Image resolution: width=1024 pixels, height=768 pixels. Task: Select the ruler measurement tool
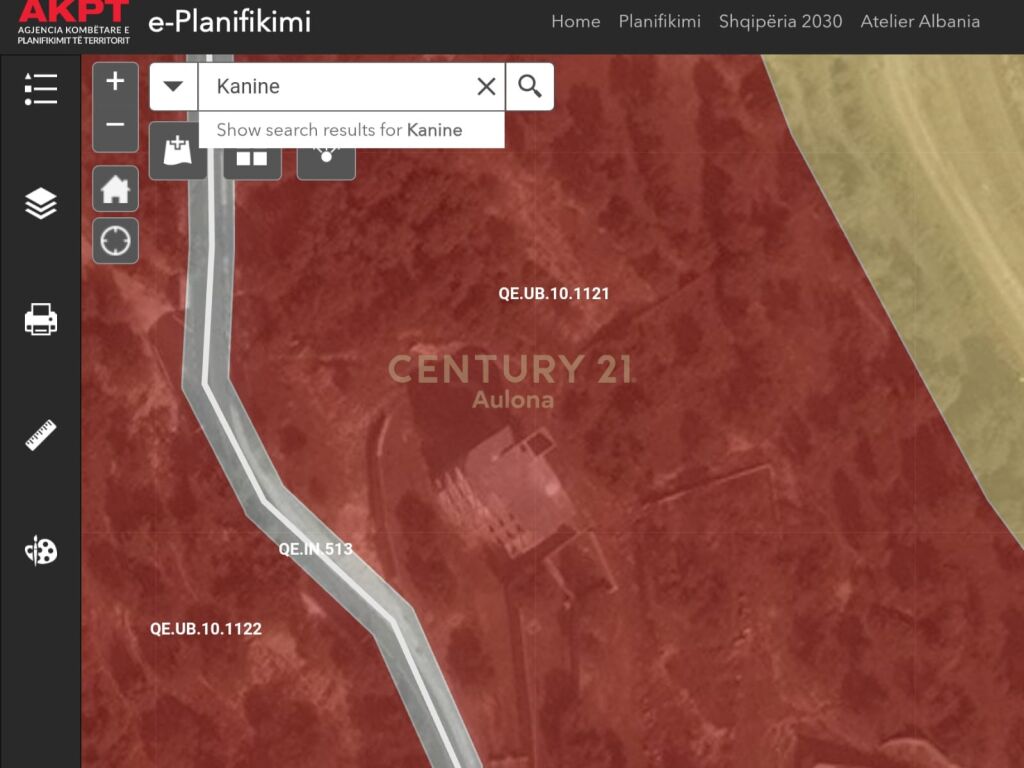[x=40, y=436]
